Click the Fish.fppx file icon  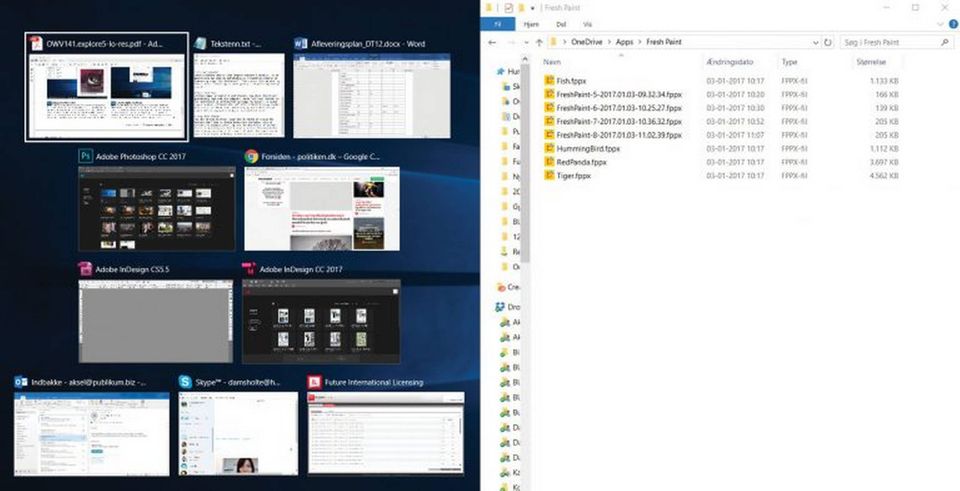[x=549, y=79]
